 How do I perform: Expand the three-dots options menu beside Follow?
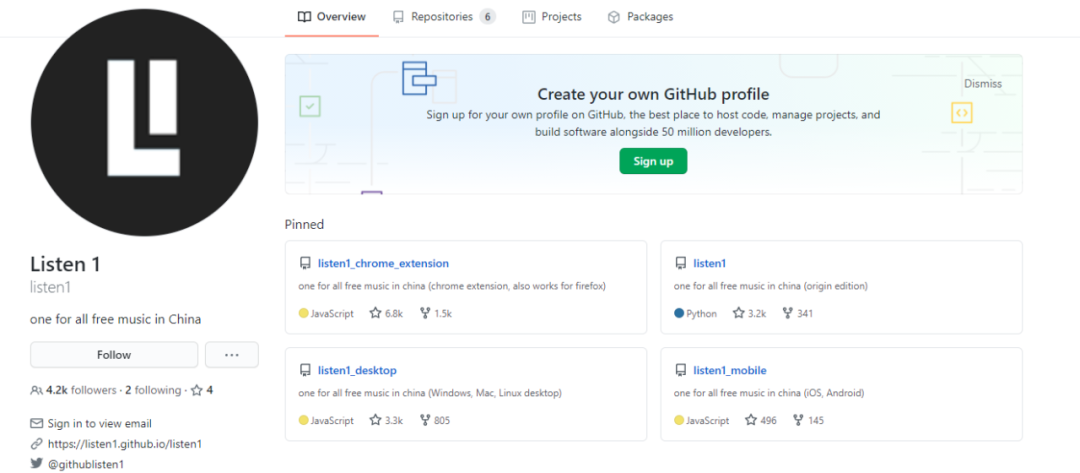tap(232, 355)
